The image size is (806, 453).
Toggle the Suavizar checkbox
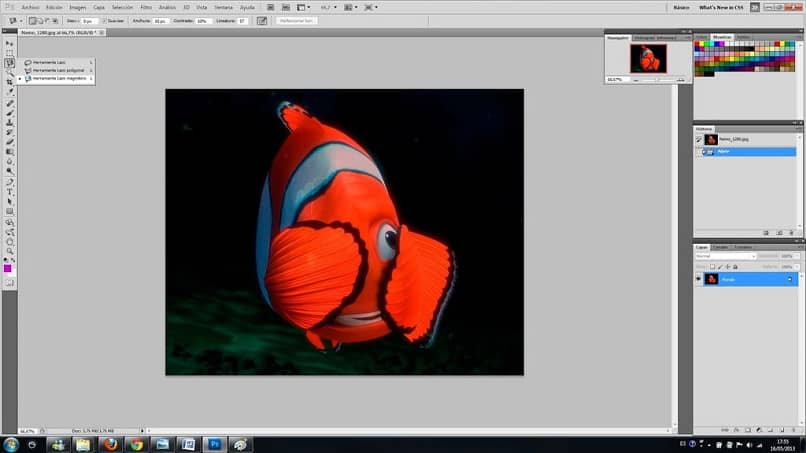[104, 21]
